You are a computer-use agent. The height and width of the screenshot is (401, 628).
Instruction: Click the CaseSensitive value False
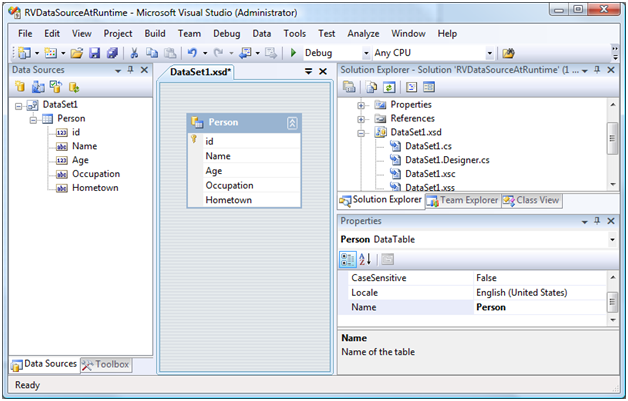click(x=539, y=278)
